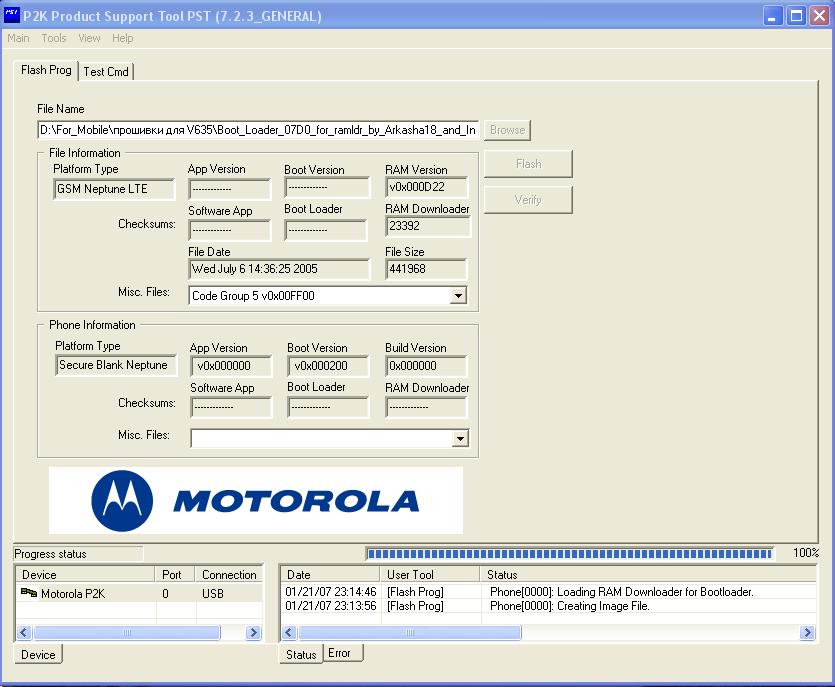The width and height of the screenshot is (835, 687).
Task: Click the USB connection cell
Action: tap(212, 593)
